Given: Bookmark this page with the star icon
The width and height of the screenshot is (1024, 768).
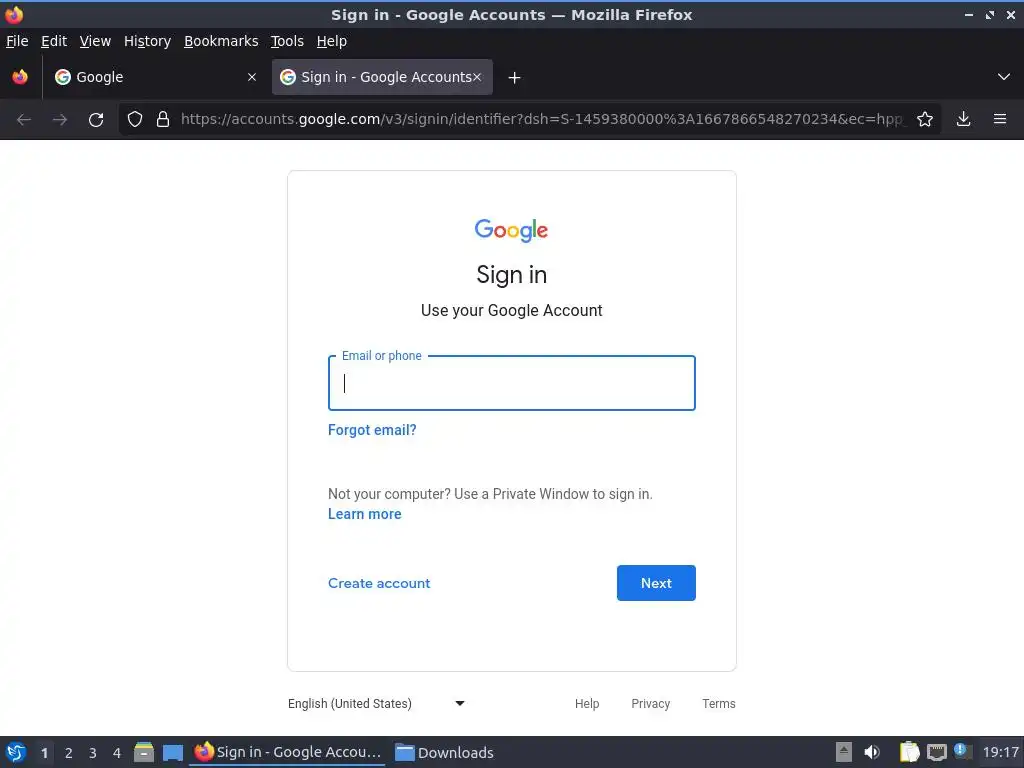Looking at the screenshot, I should 925,119.
